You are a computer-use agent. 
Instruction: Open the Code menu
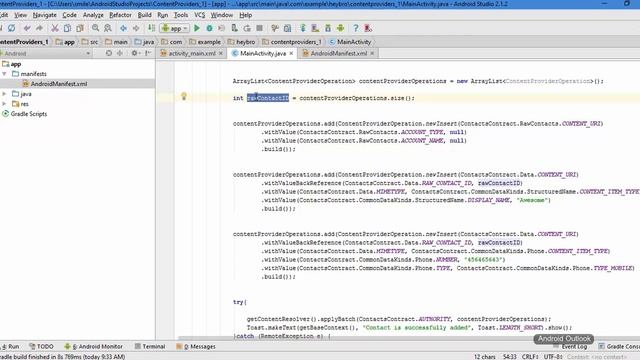(x=69, y=15)
